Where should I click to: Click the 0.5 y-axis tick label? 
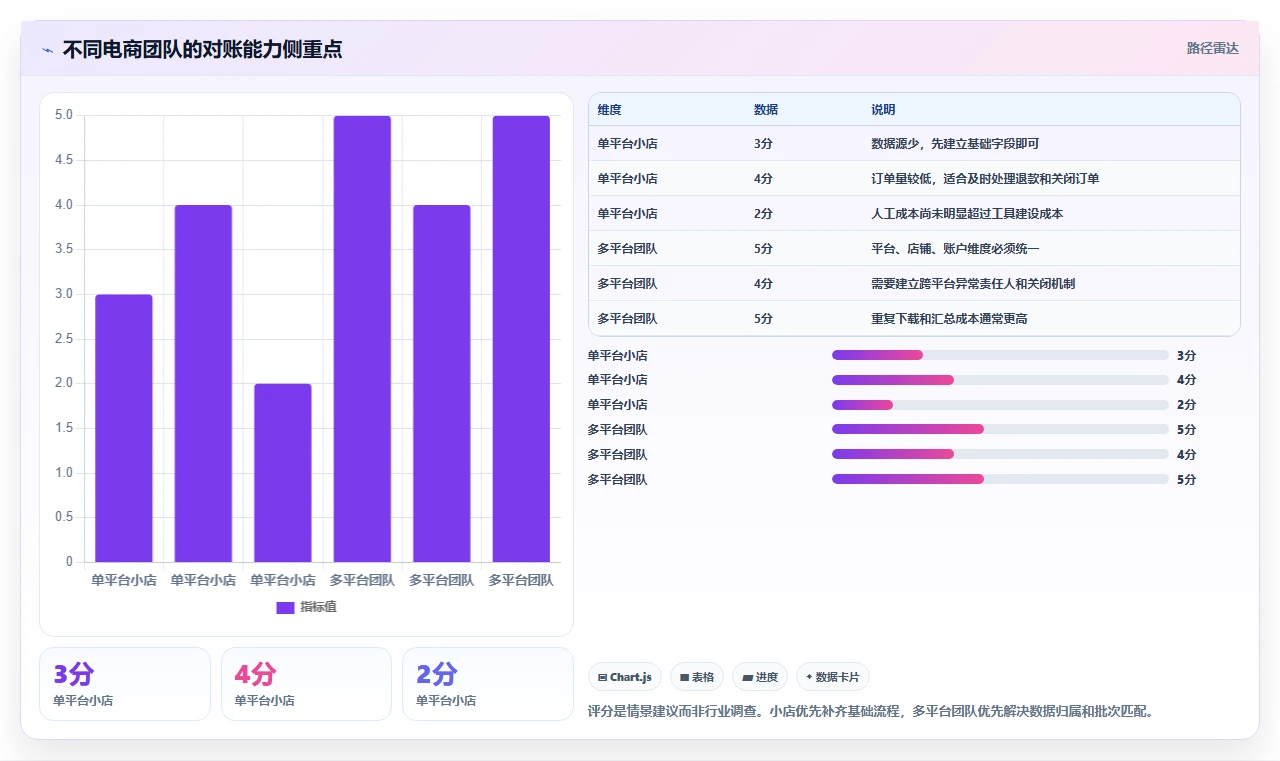64,517
